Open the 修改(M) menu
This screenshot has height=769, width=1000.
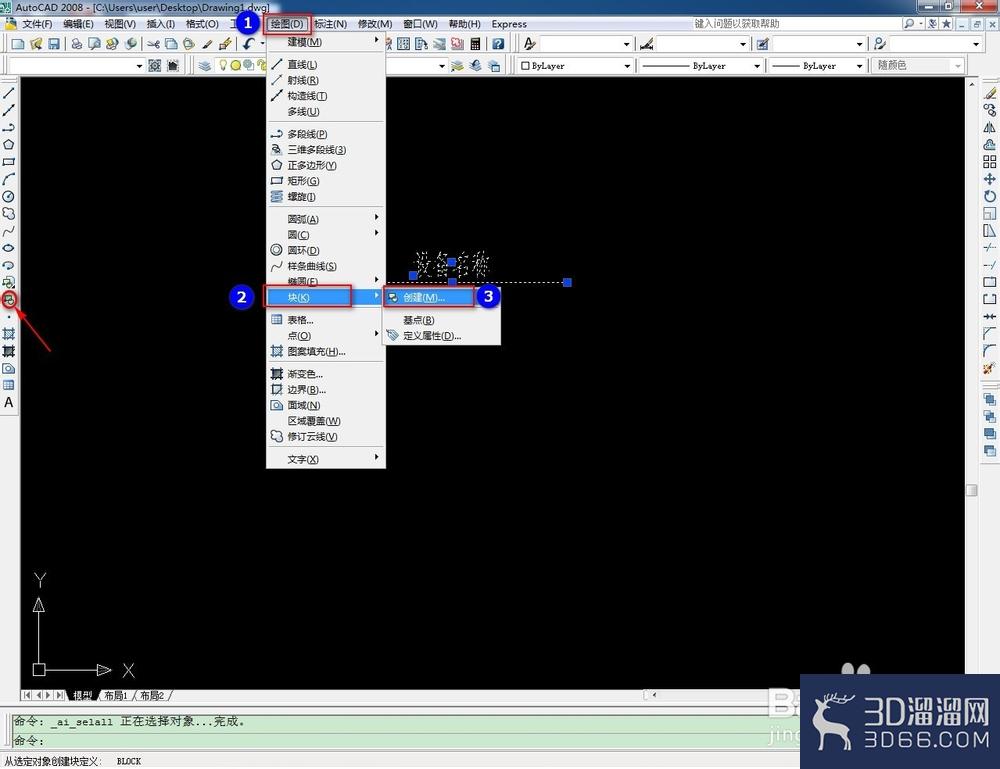coord(375,24)
